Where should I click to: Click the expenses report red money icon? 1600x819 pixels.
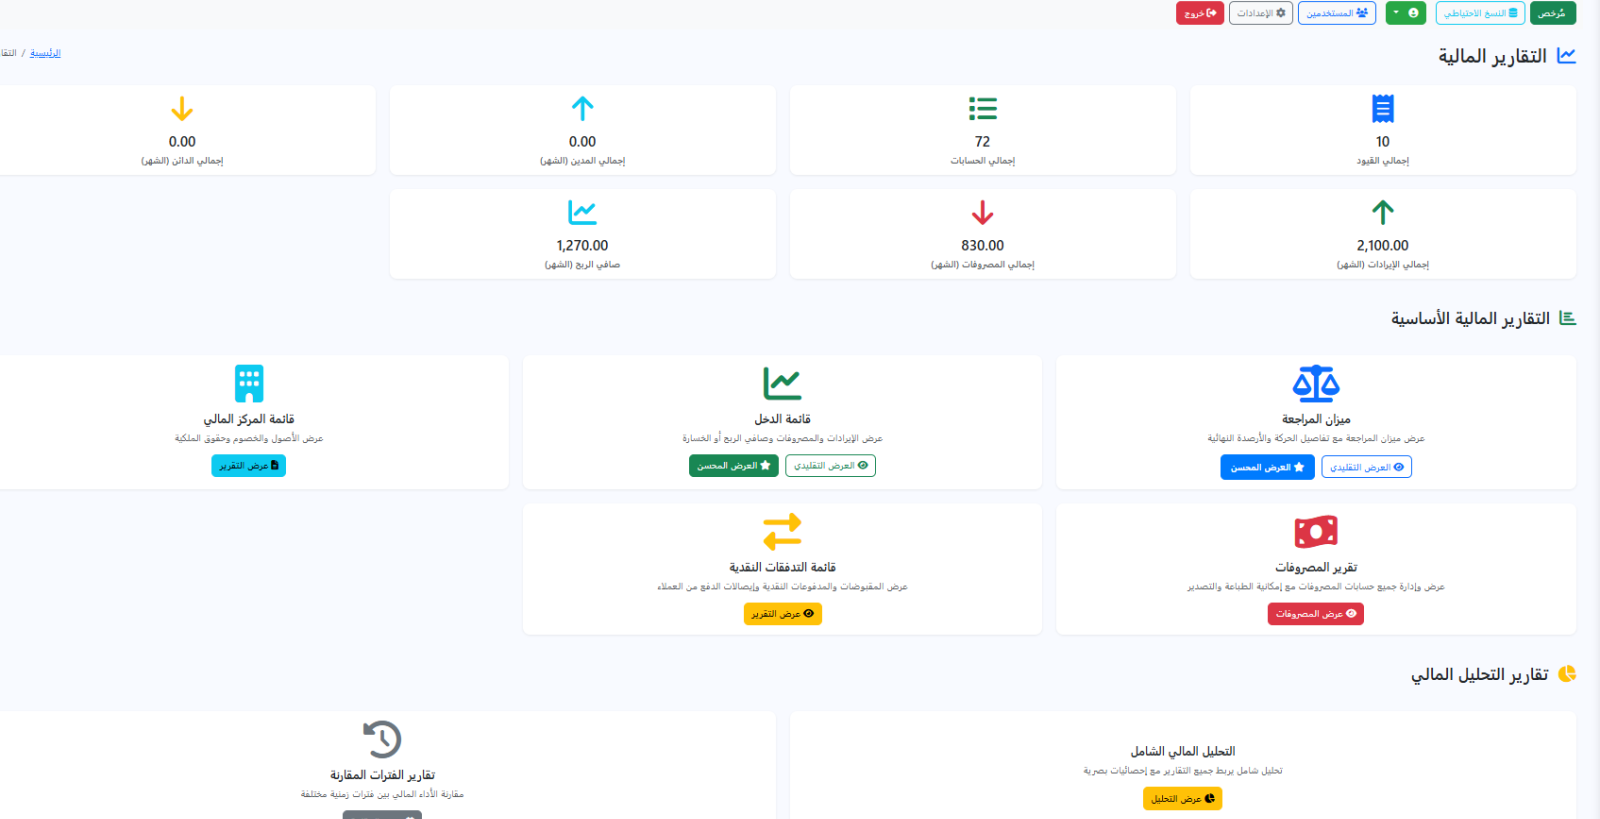coord(1316,531)
